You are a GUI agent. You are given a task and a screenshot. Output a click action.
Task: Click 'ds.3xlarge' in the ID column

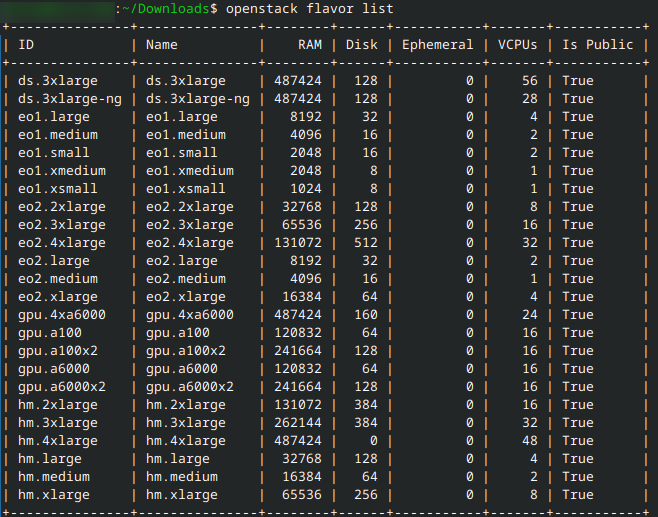pos(58,81)
